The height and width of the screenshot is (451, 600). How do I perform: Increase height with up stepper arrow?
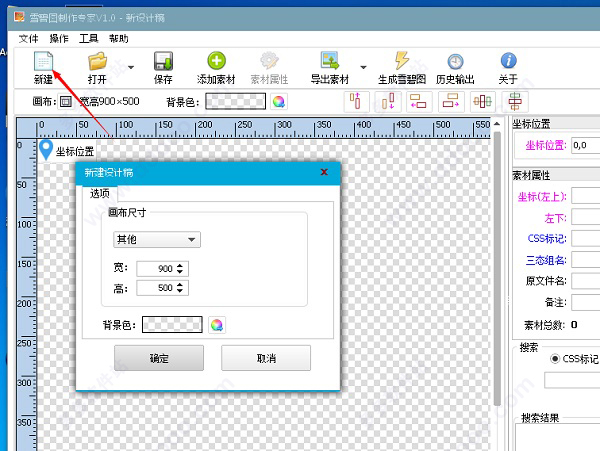[180, 284]
